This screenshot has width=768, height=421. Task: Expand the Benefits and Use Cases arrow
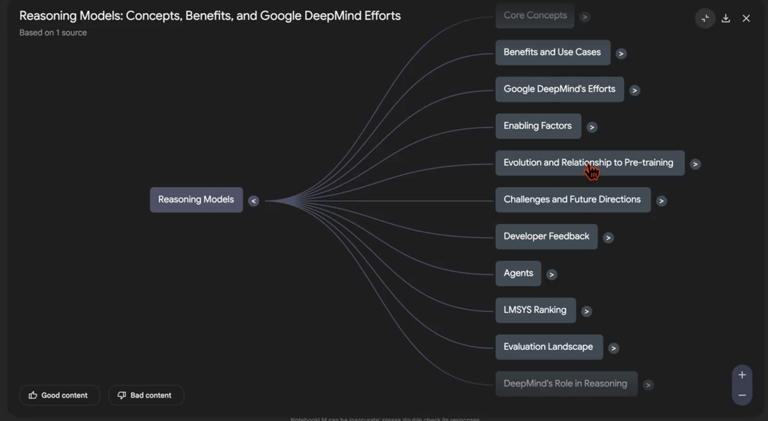coord(621,53)
